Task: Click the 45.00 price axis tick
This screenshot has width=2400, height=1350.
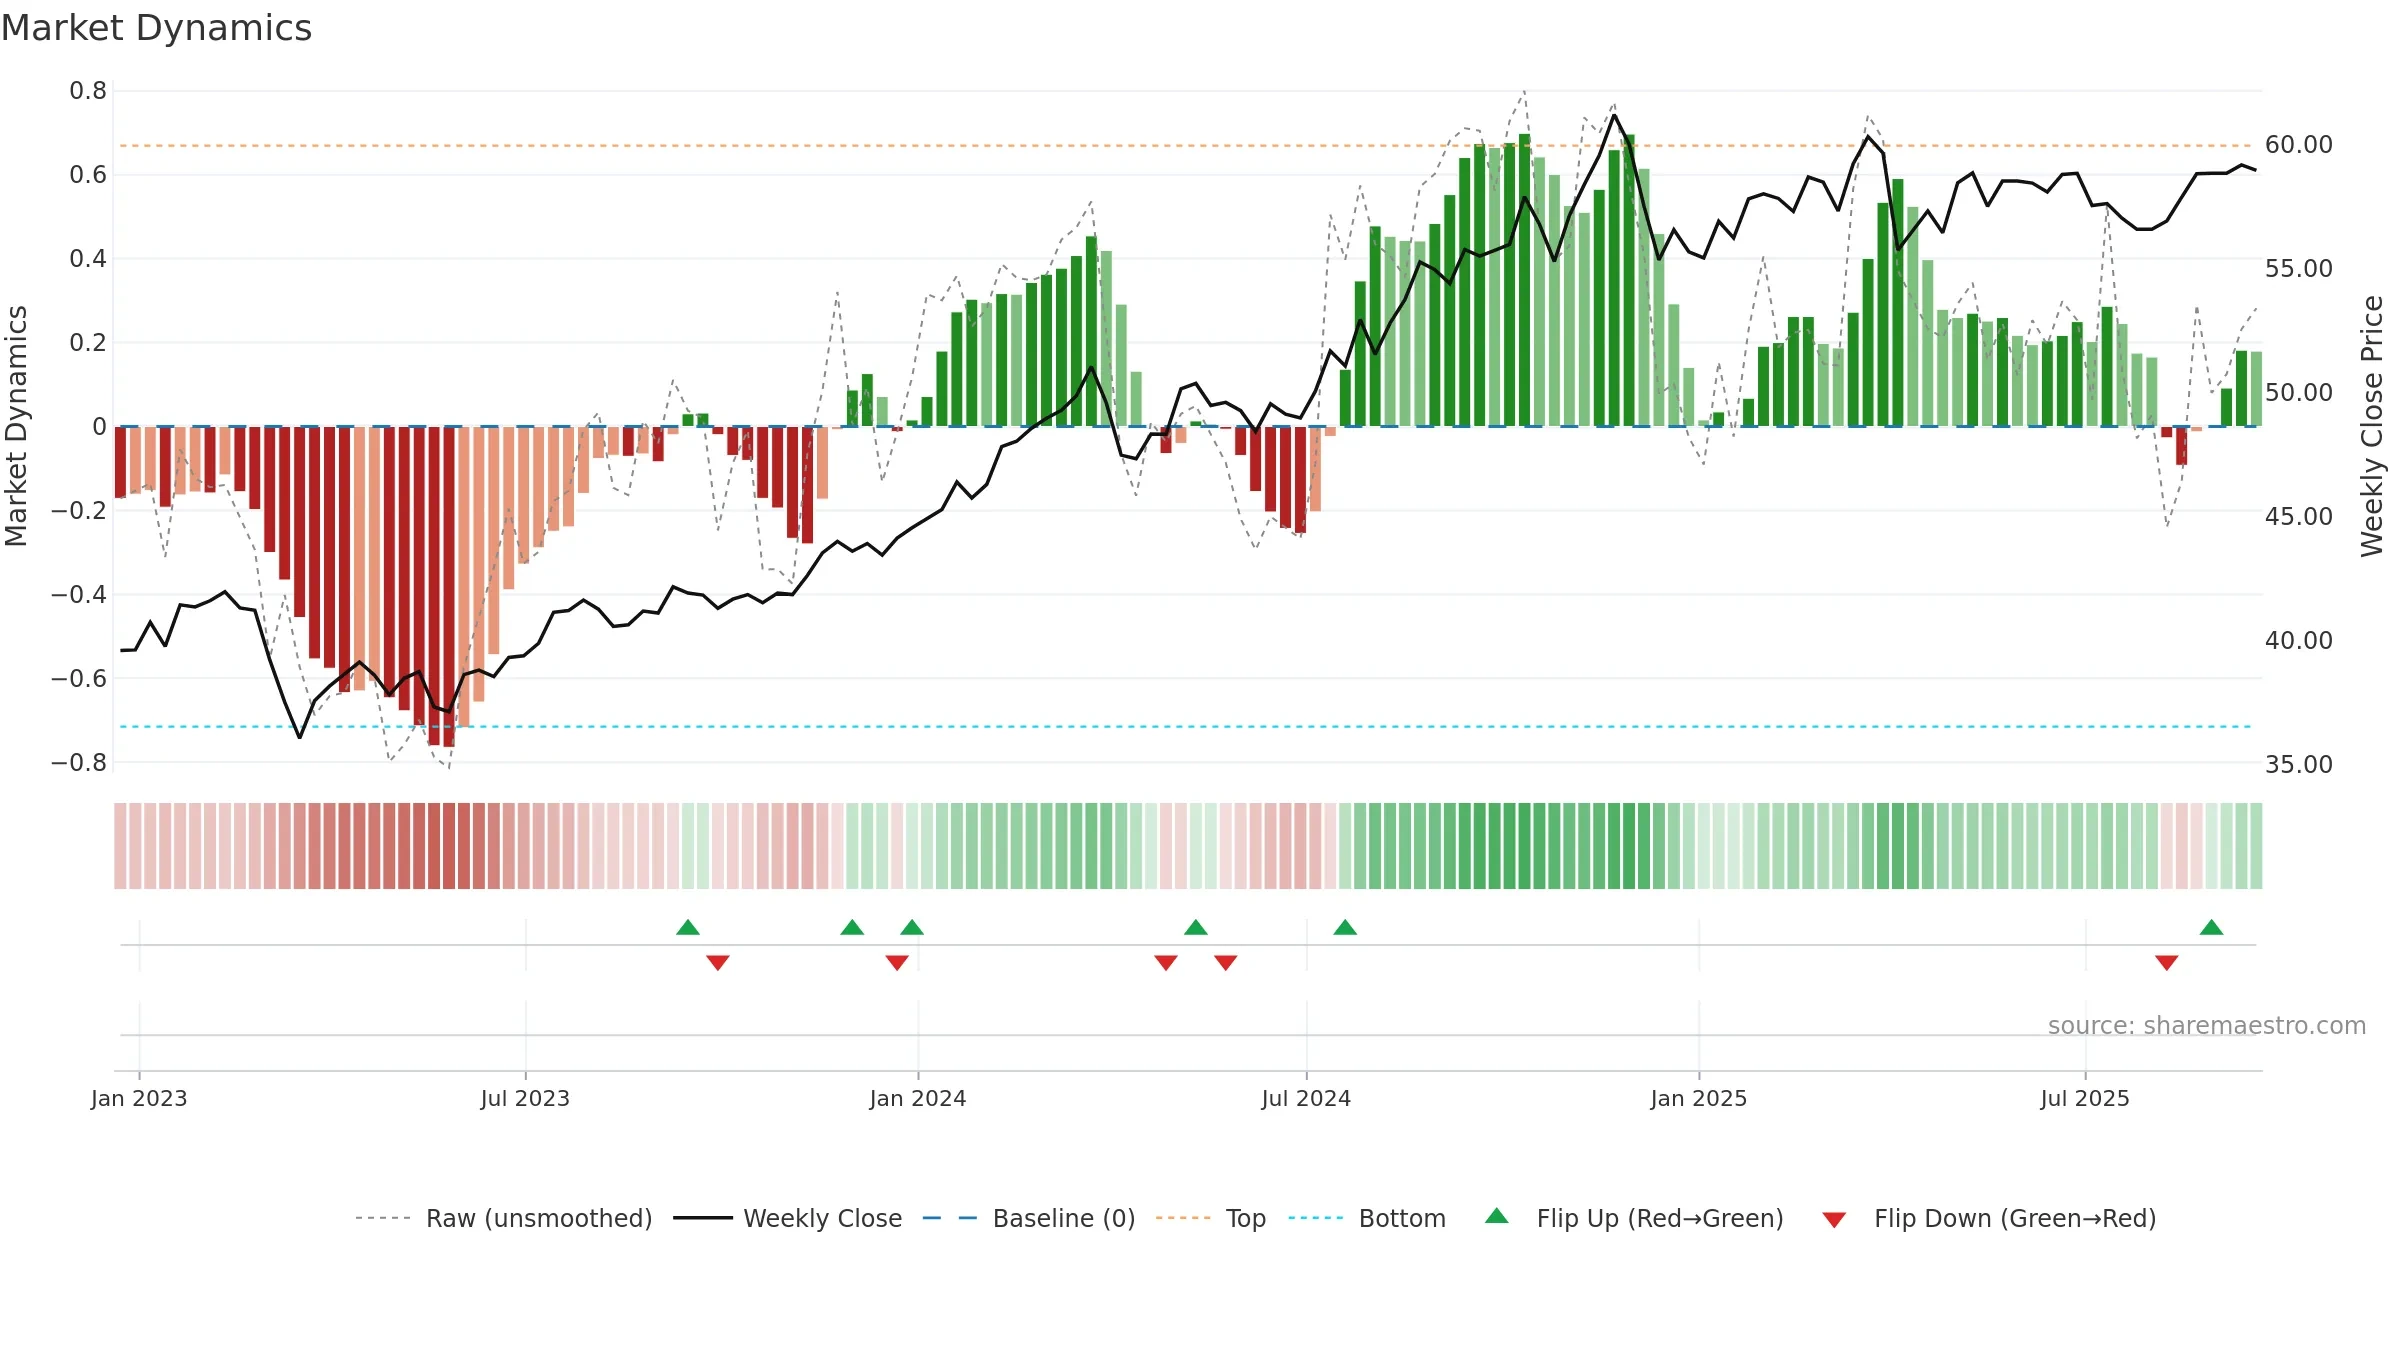Action: (2299, 517)
